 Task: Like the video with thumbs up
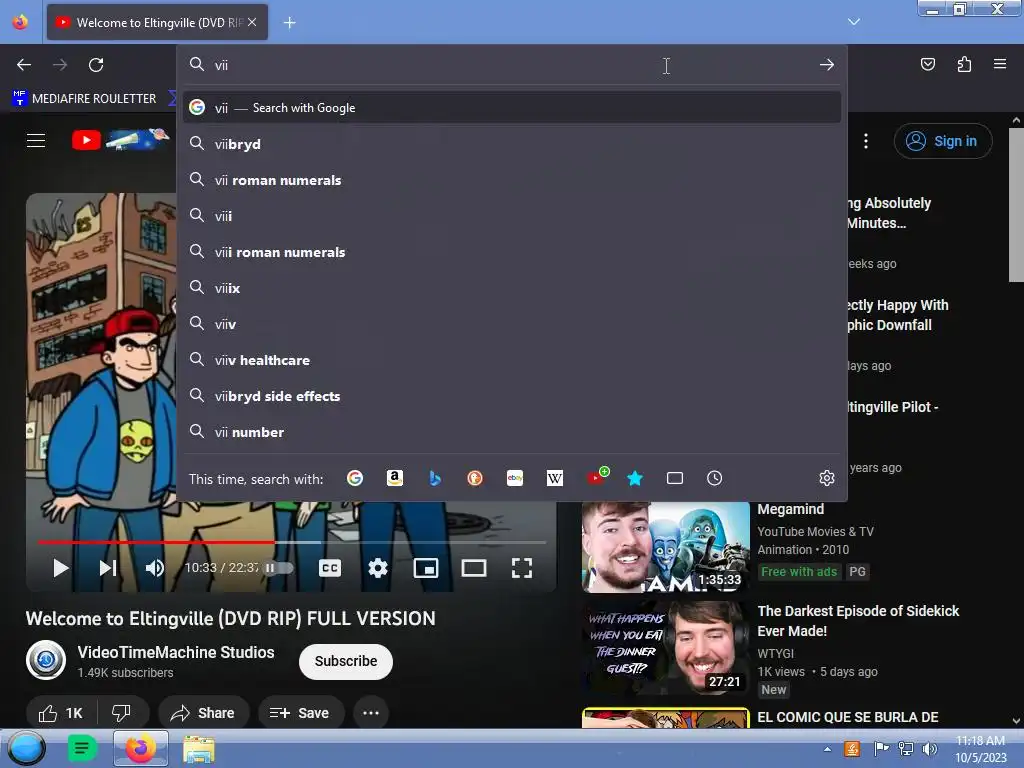(61, 713)
